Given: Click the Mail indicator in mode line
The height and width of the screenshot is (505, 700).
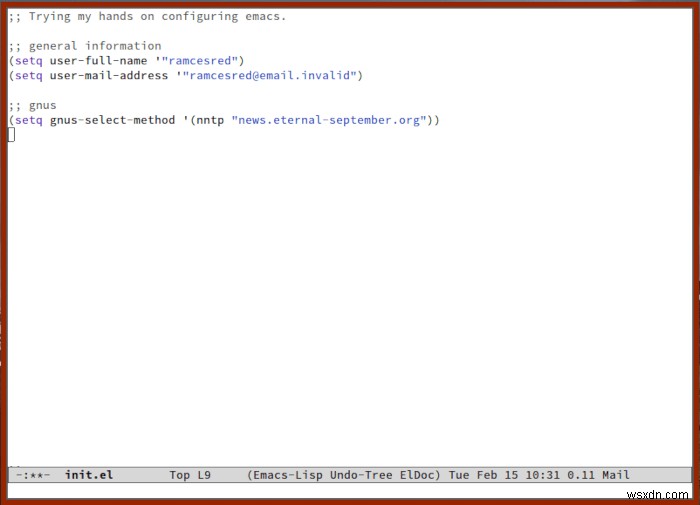Looking at the screenshot, I should (x=616, y=475).
